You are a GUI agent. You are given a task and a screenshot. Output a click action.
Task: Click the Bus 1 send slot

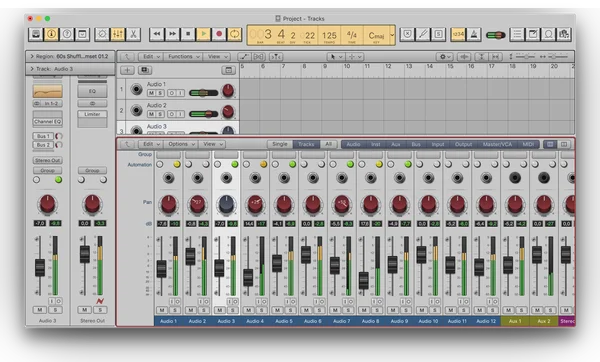coord(43,136)
